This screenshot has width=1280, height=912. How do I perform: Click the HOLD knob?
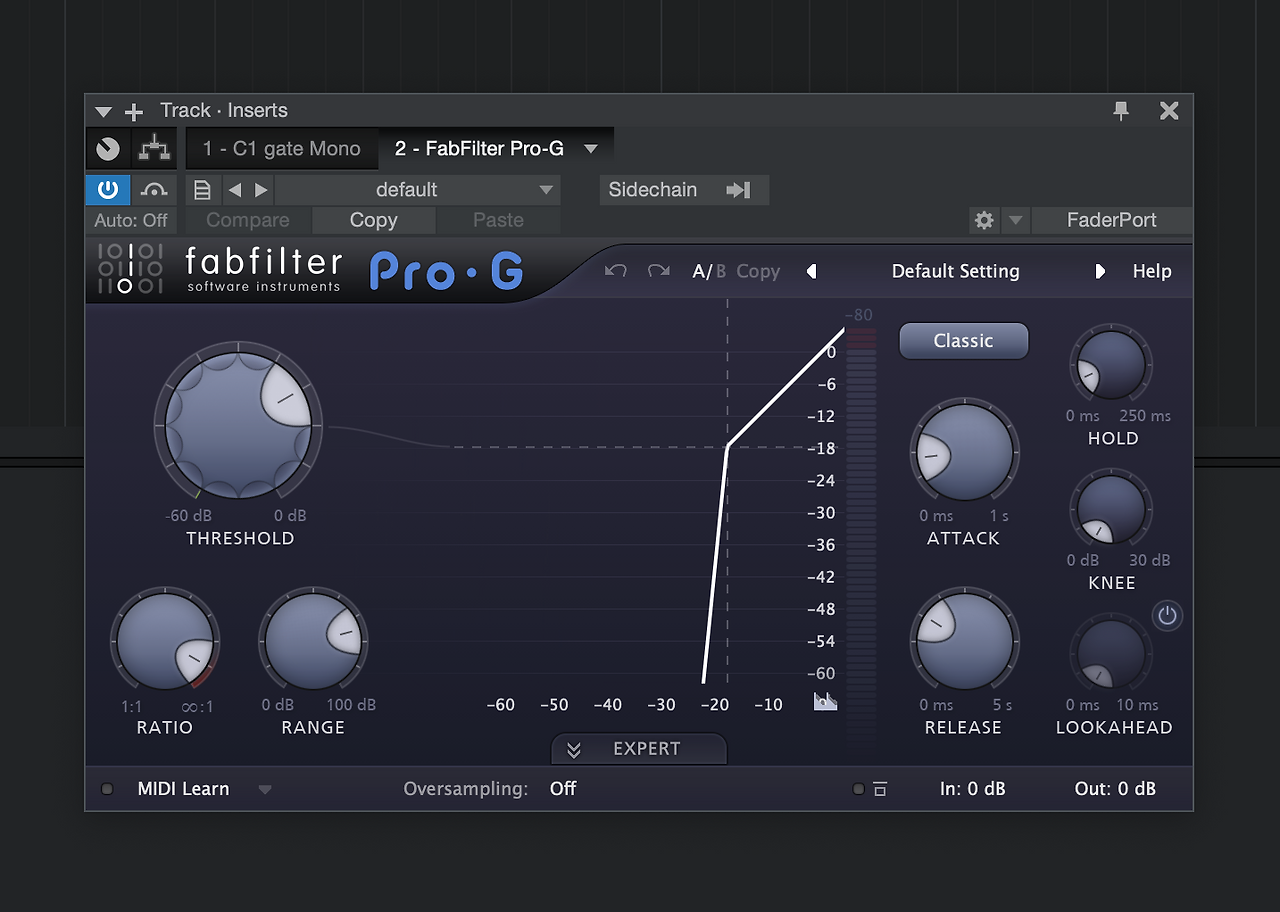click(1111, 365)
